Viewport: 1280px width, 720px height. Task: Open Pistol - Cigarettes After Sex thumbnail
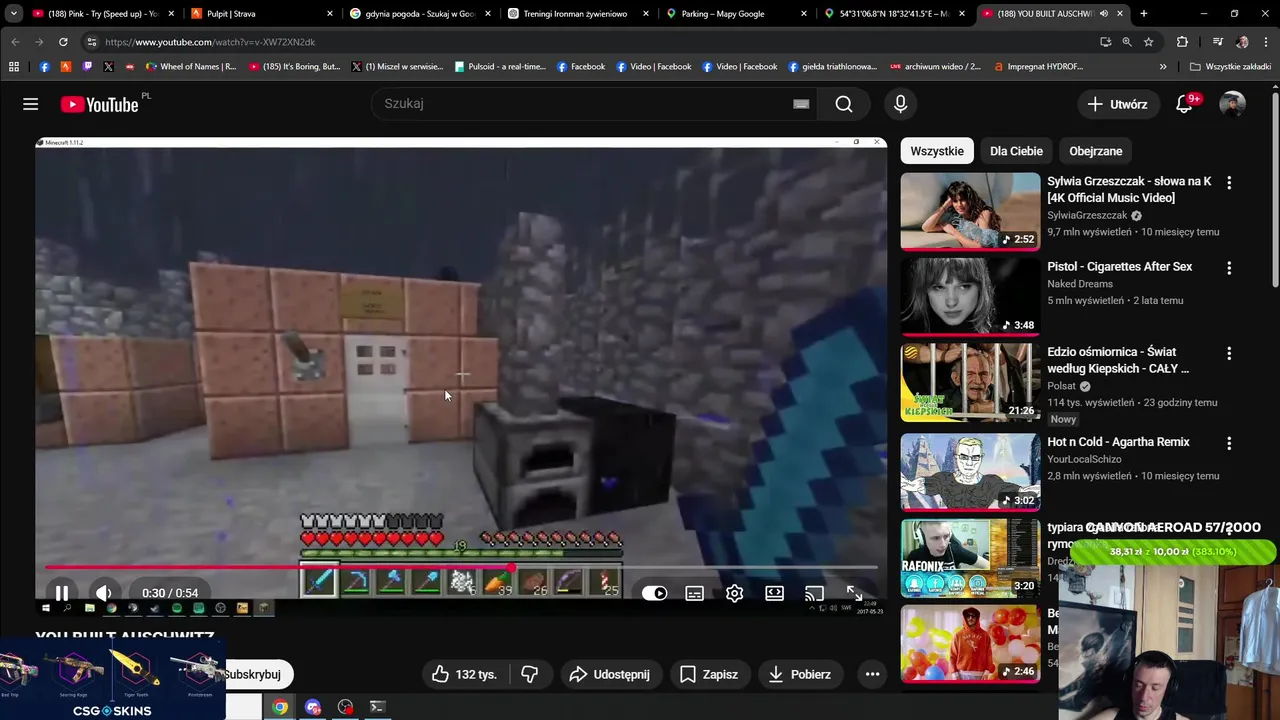pyautogui.click(x=970, y=297)
